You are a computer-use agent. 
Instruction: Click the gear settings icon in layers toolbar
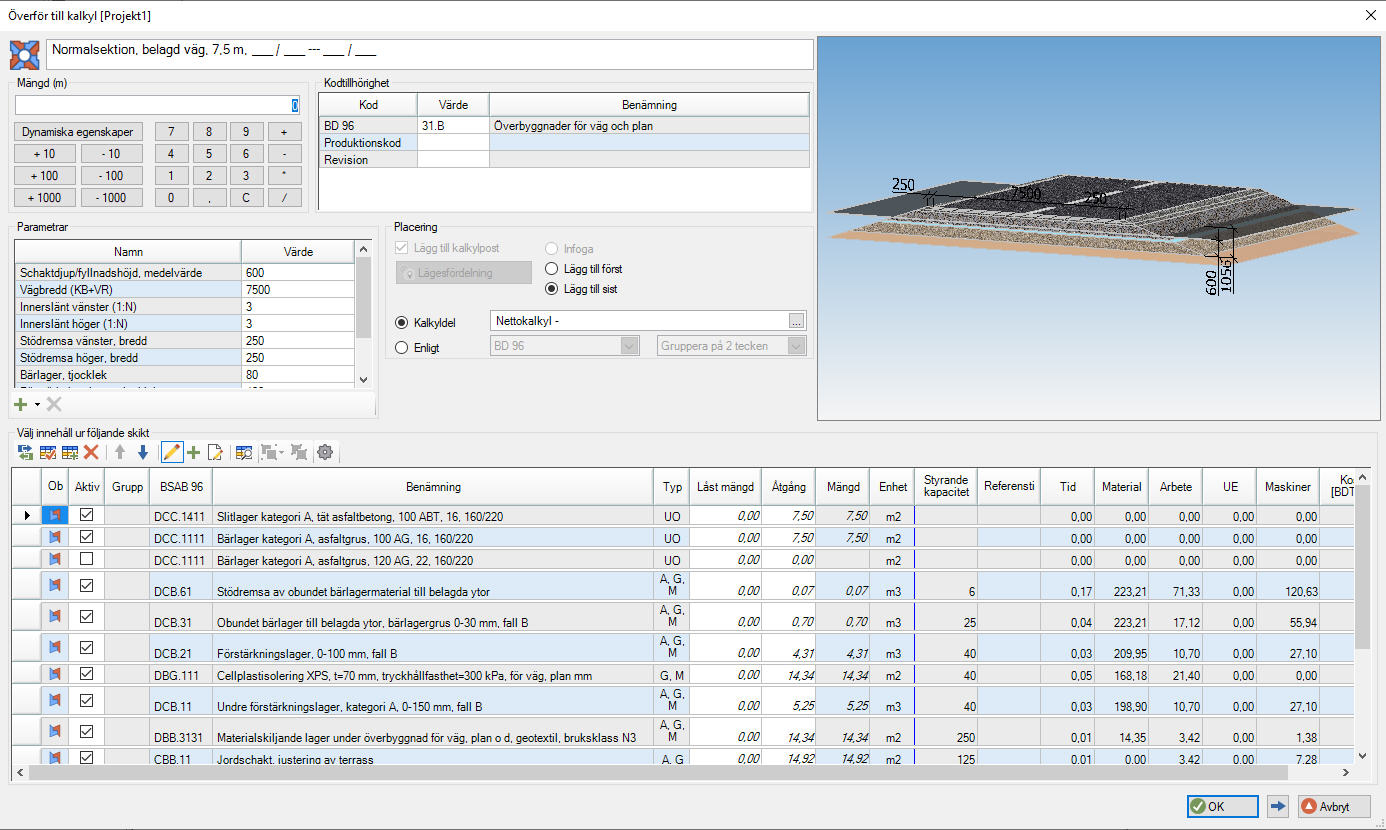324,453
